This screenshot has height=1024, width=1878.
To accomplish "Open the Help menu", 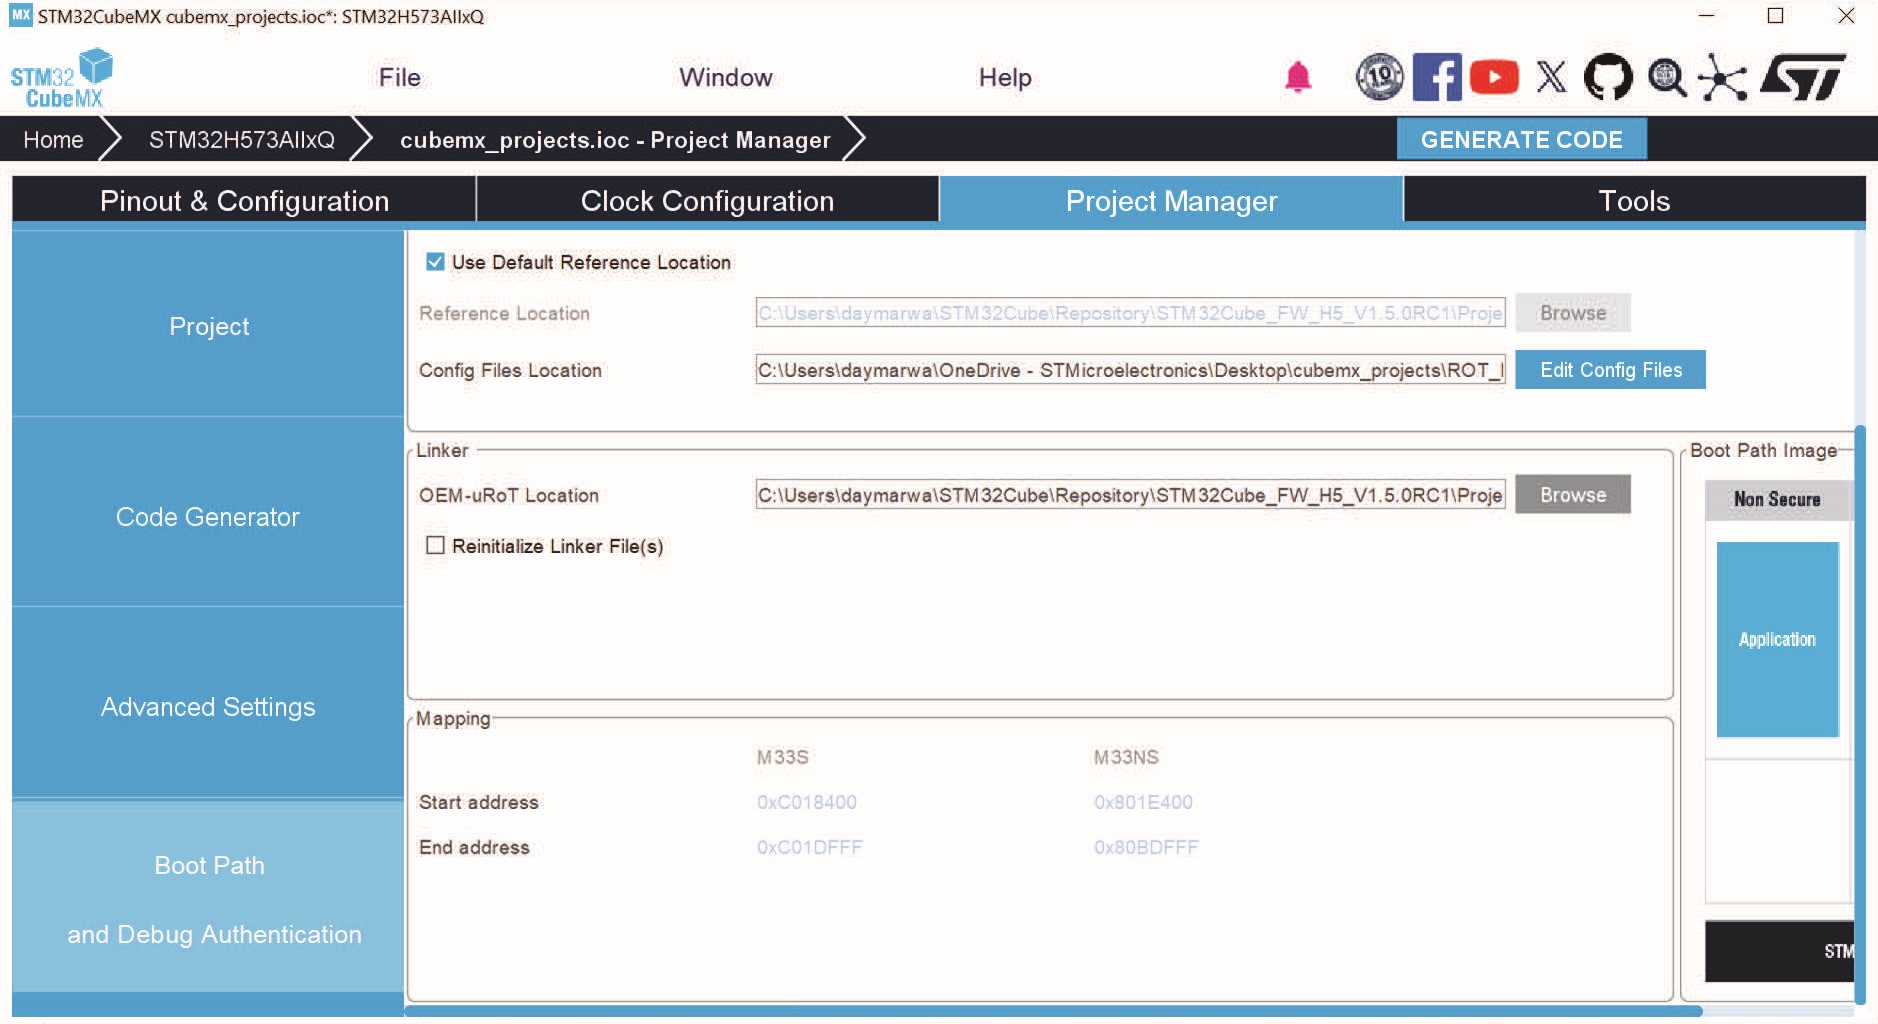I will (x=1005, y=77).
